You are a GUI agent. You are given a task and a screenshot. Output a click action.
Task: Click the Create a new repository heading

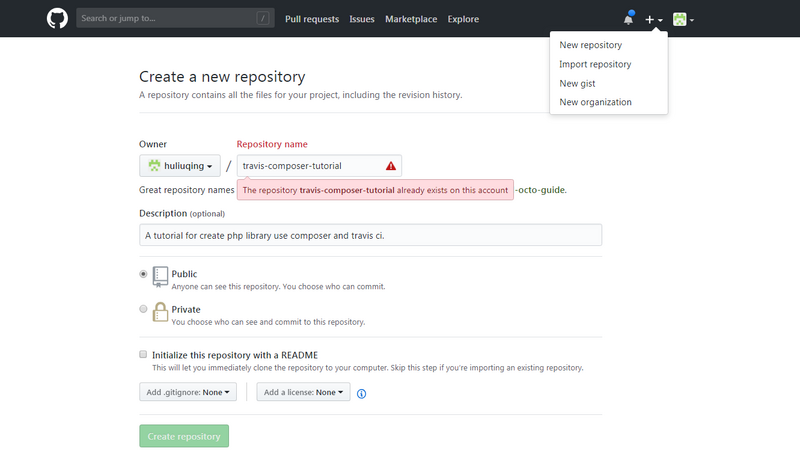tap(222, 76)
